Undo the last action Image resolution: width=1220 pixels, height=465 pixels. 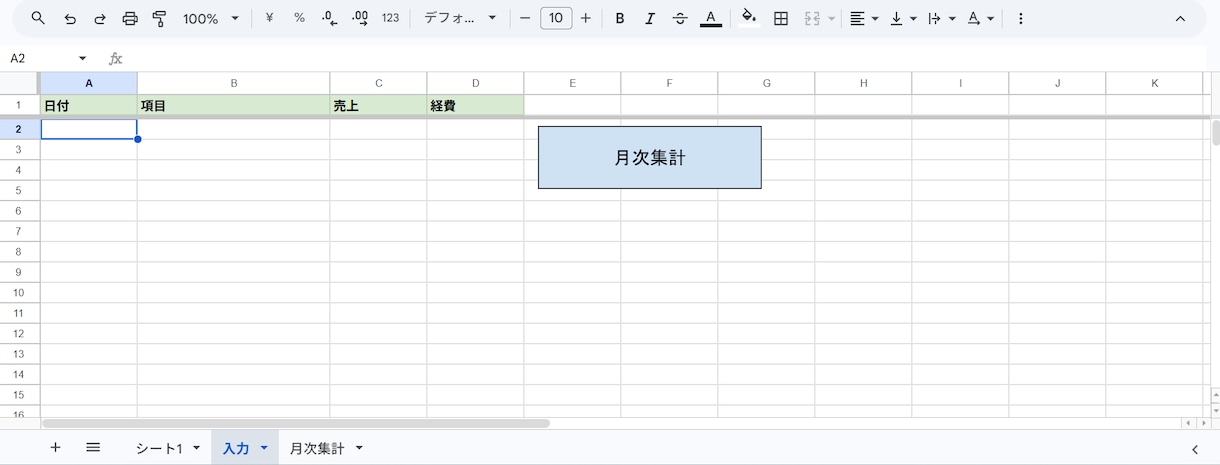click(x=69, y=18)
